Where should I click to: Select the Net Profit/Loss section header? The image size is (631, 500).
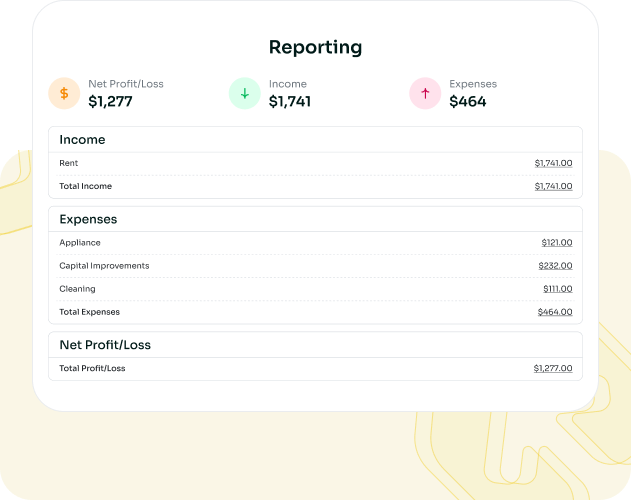coord(105,345)
